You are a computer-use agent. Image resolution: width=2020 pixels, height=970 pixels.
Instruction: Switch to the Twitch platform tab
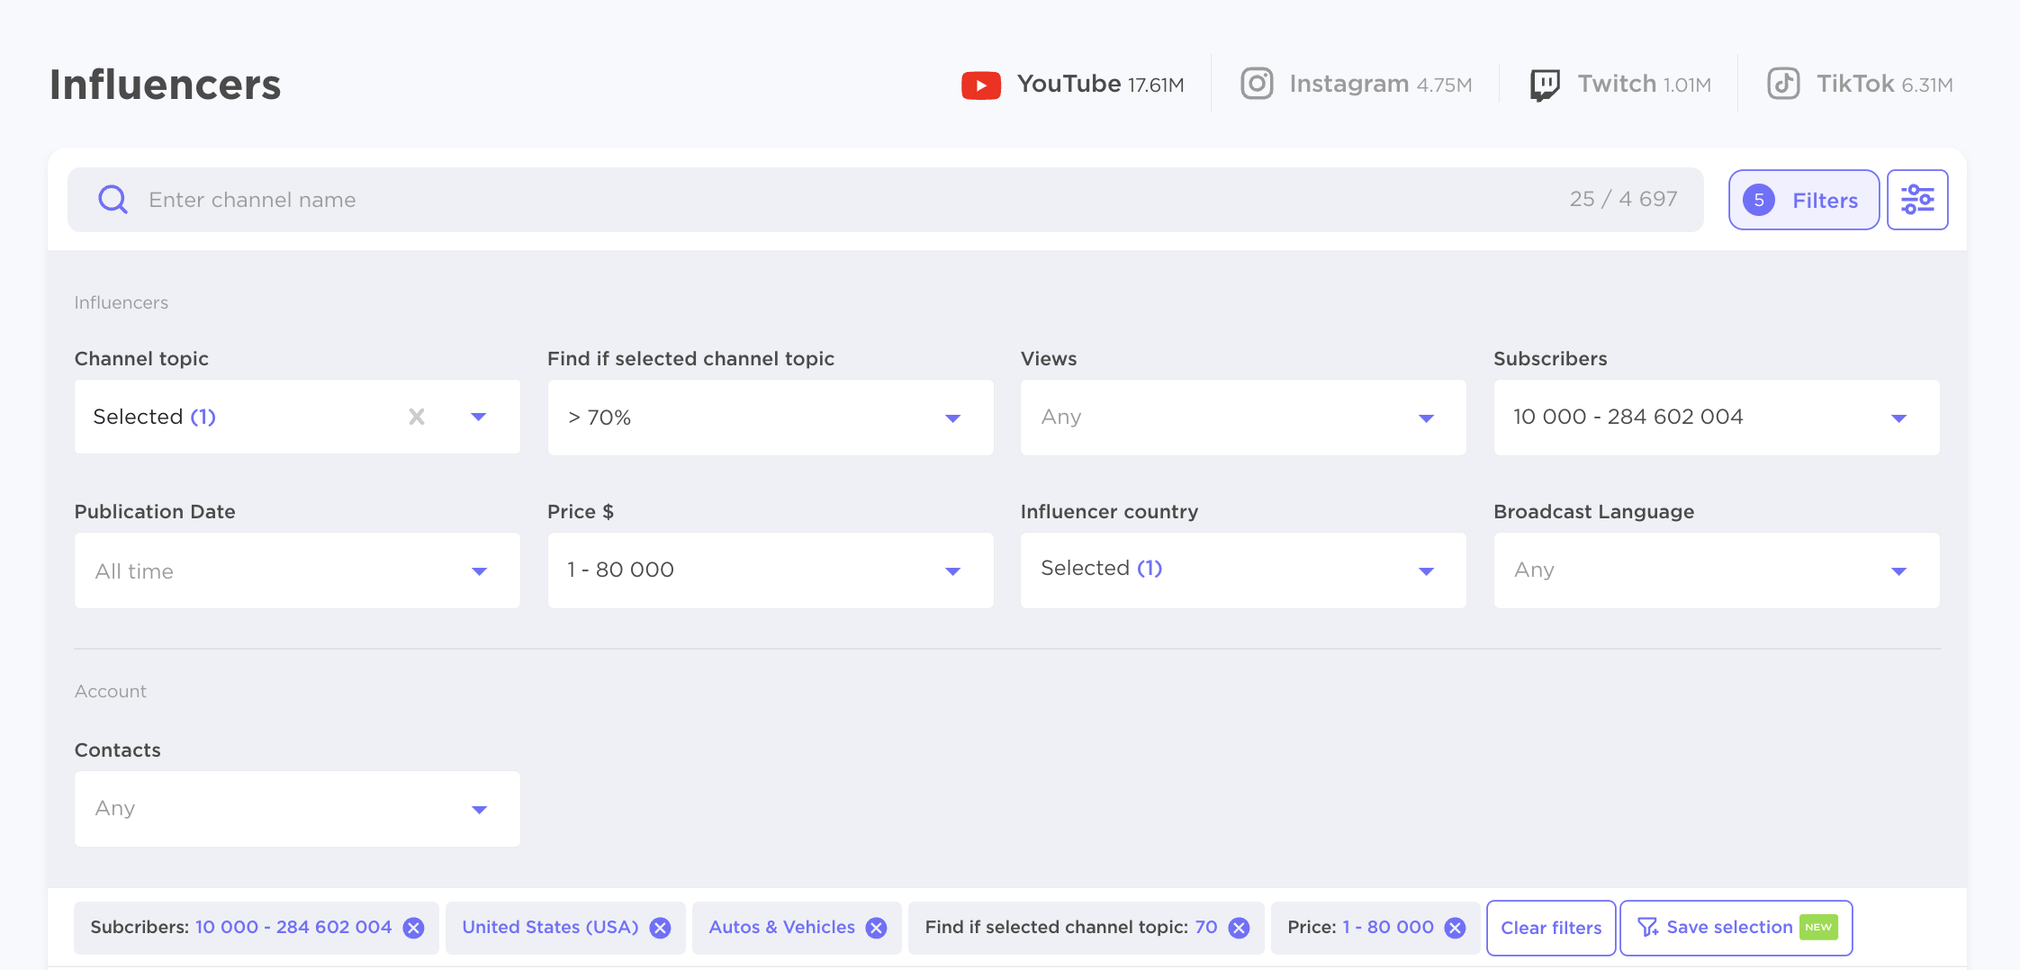1620,84
